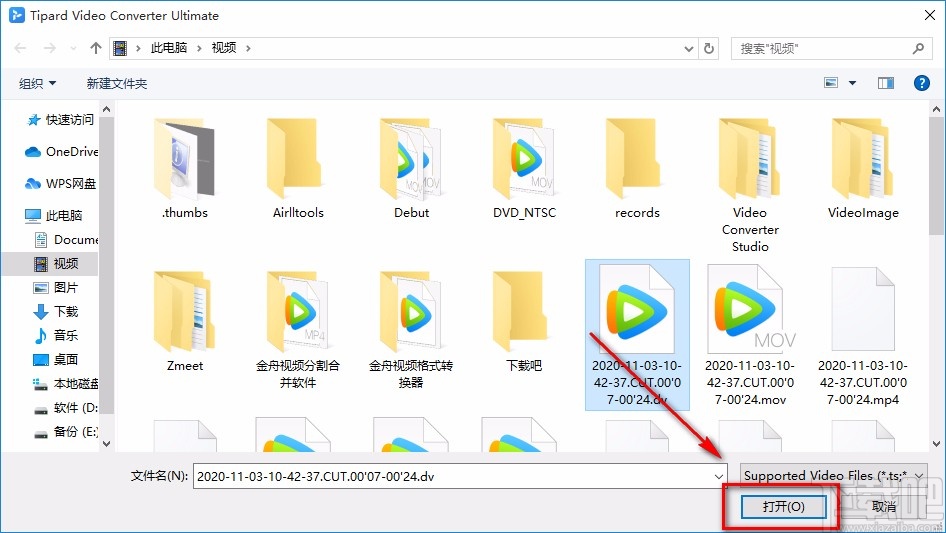Click 此电脑 in the address breadcrumb

[169, 48]
